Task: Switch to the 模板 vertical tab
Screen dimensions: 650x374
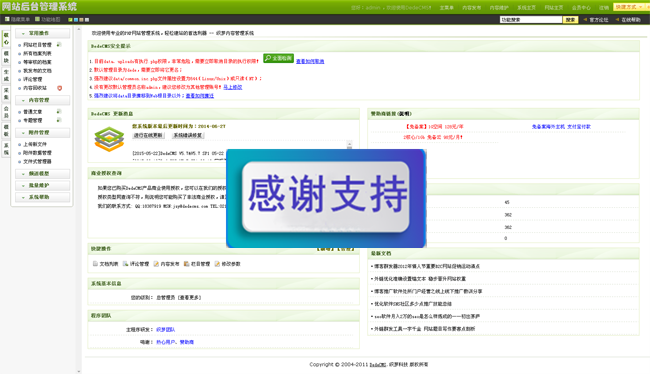Action: [6, 130]
